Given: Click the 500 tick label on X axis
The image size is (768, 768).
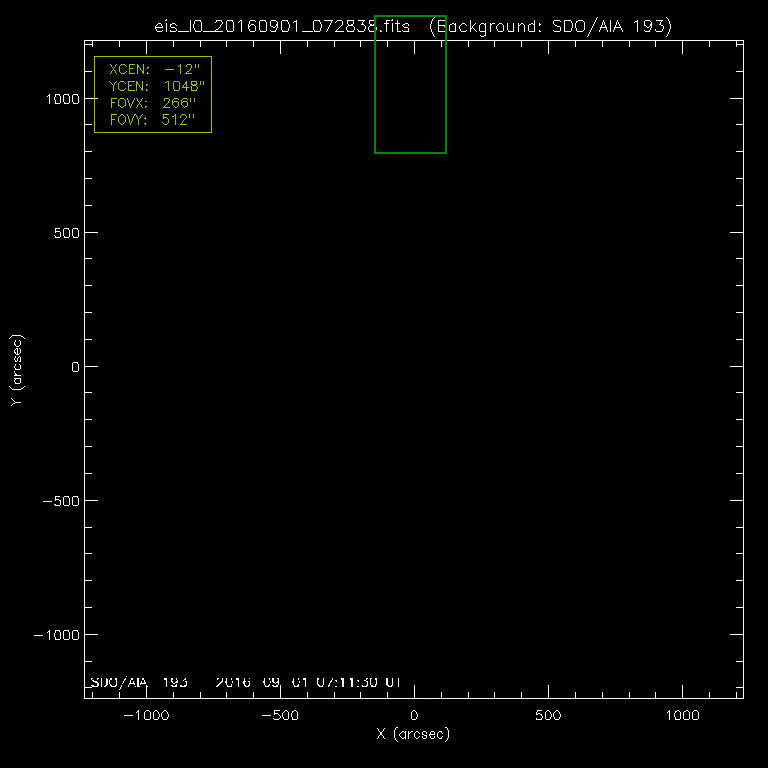Looking at the screenshot, I should click(547, 716).
